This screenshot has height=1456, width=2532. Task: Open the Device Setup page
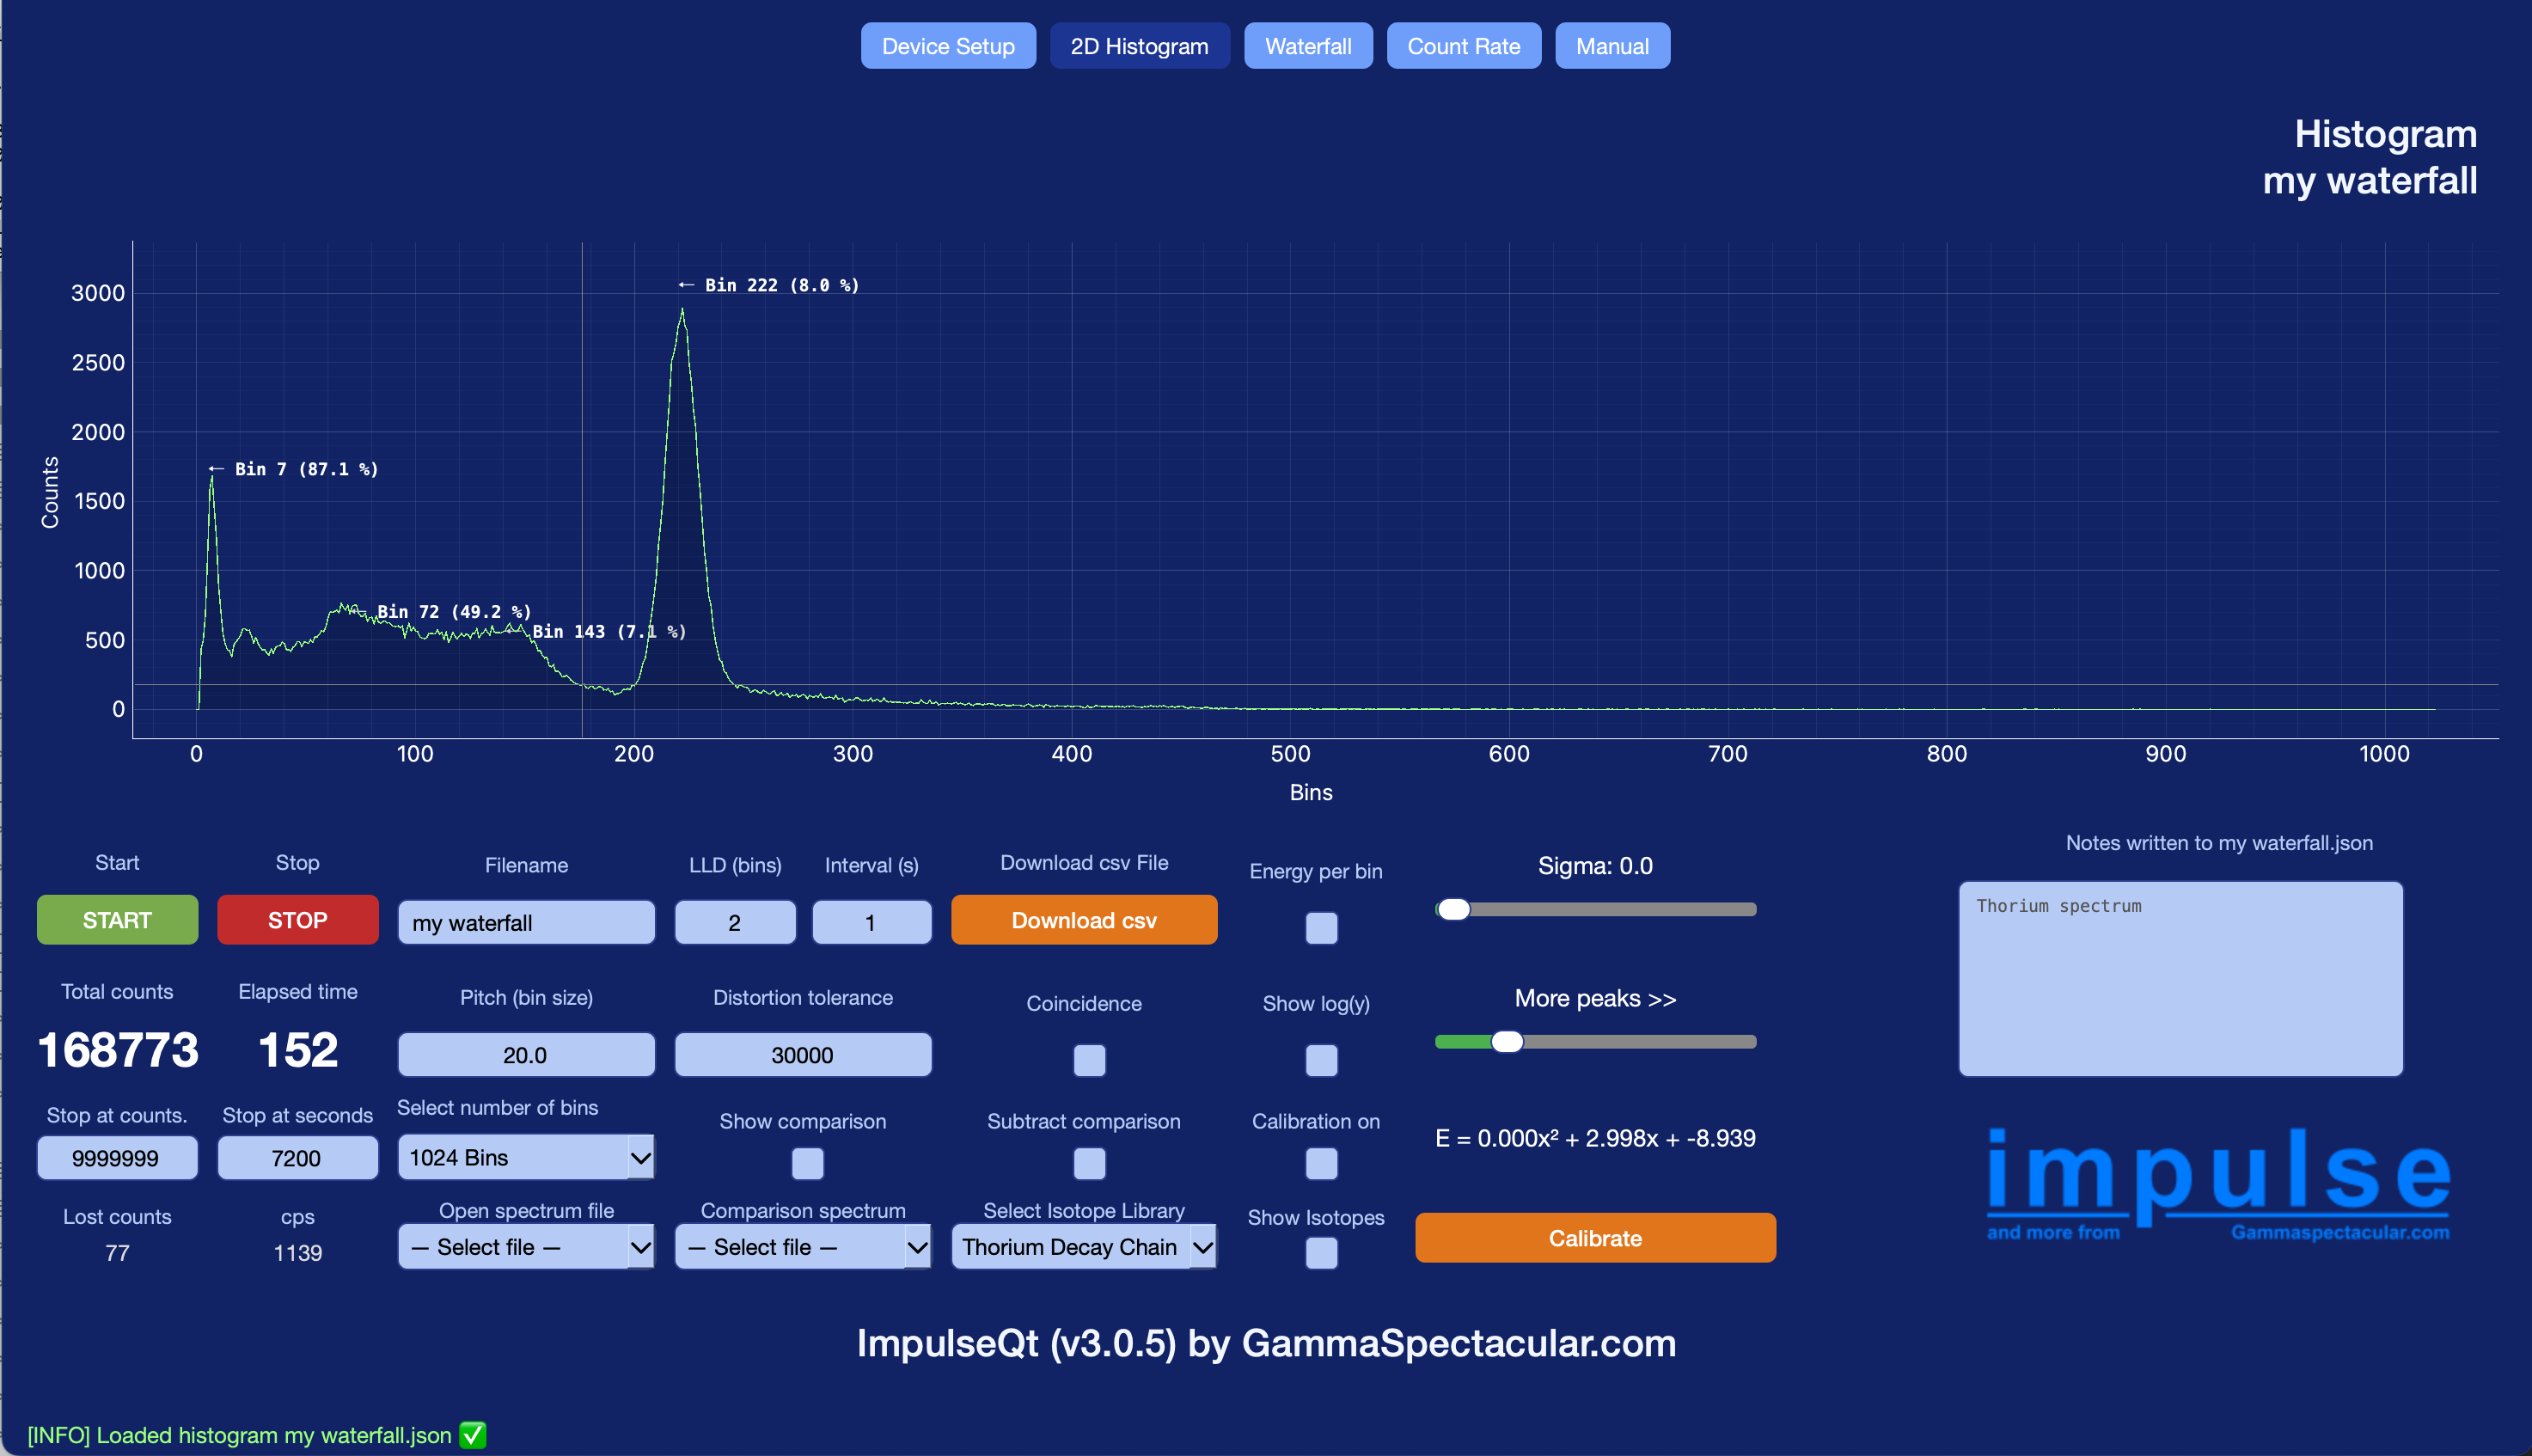(x=948, y=45)
